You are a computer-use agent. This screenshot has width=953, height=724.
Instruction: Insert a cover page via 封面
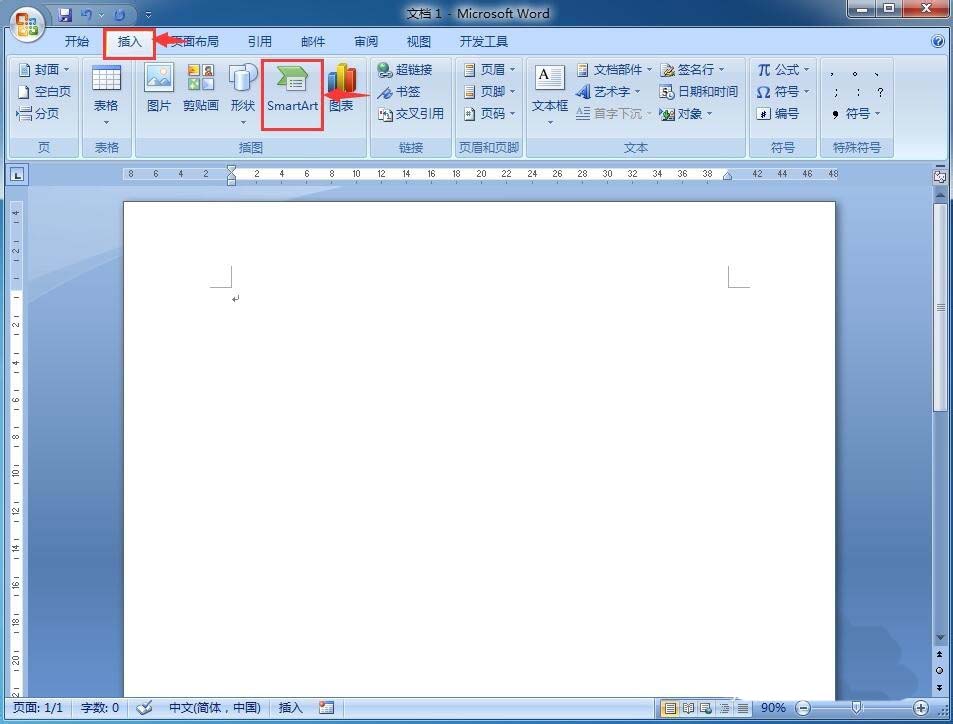coord(44,70)
